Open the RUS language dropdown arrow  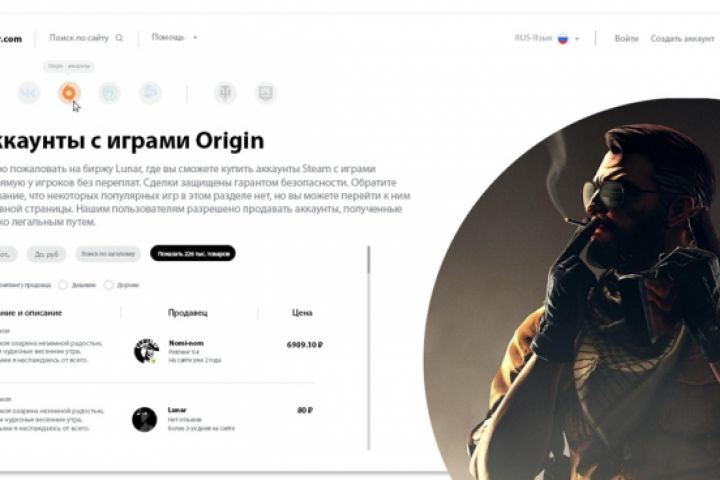[x=577, y=39]
